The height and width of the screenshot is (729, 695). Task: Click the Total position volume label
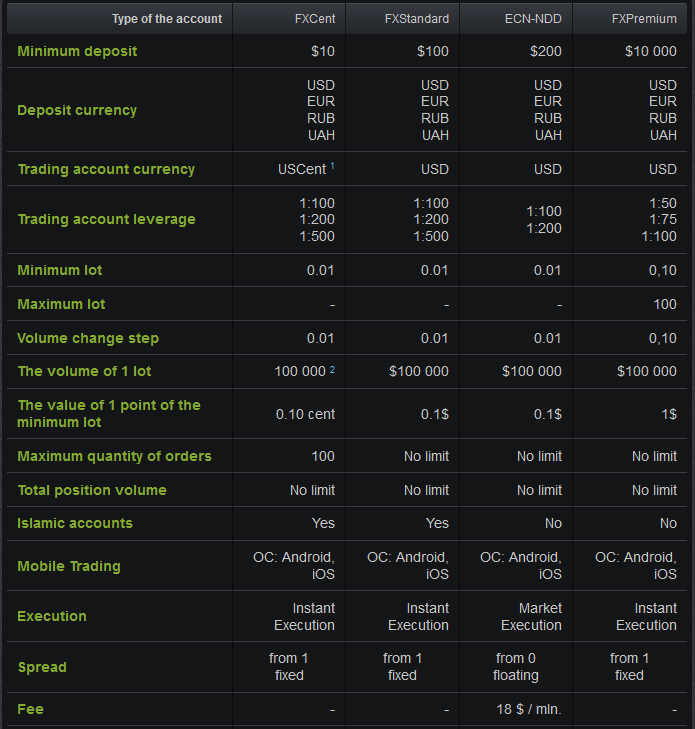point(92,490)
